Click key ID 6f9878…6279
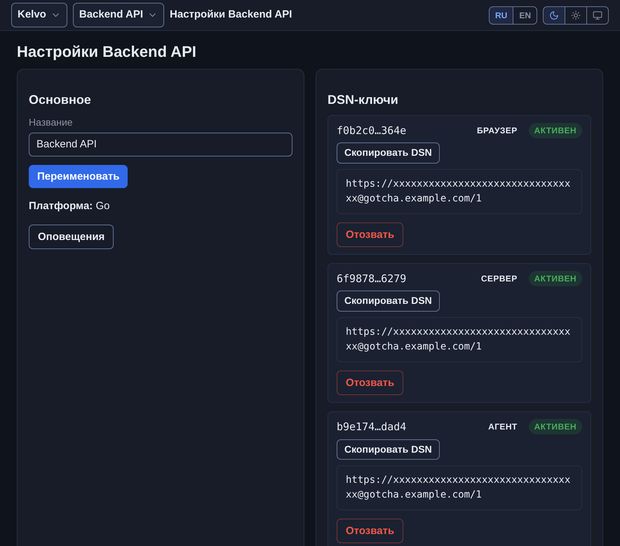620x546 pixels. click(371, 279)
